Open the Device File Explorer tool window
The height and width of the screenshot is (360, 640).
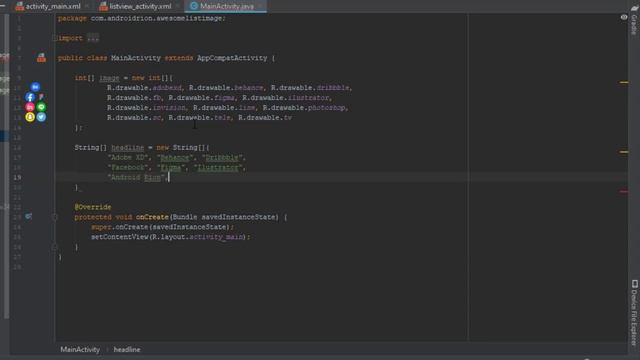[x=634, y=313]
